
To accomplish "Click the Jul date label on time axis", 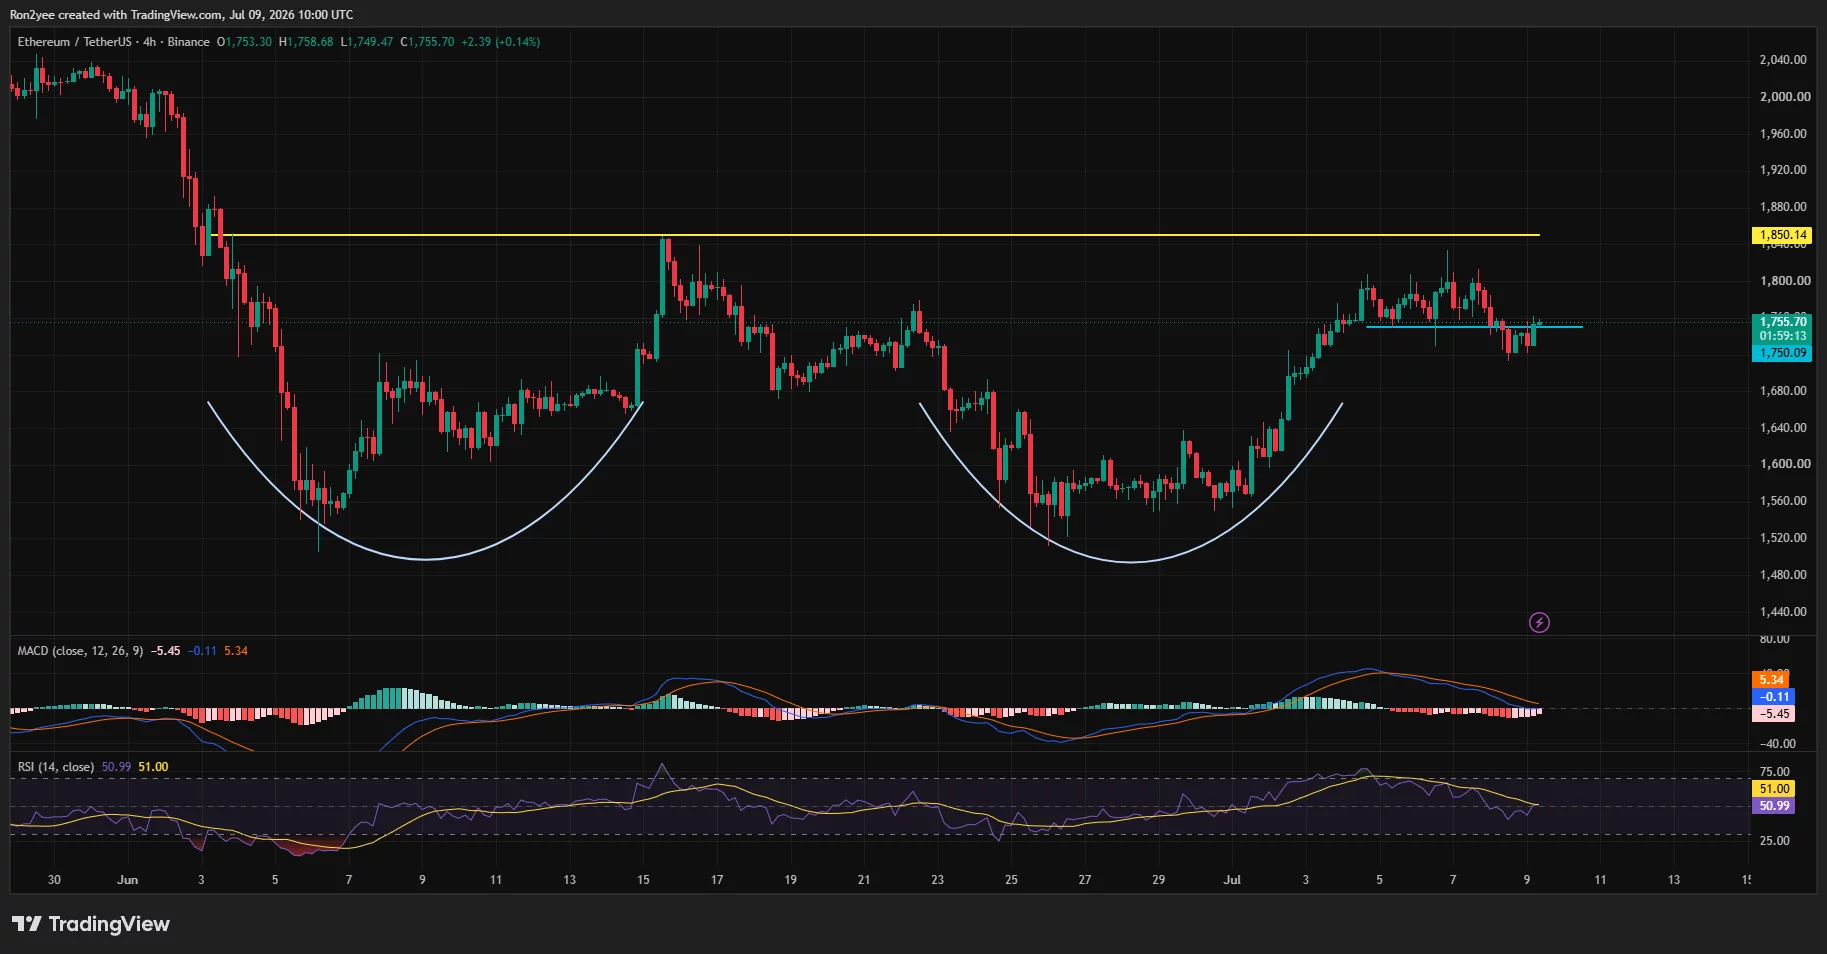I will pyautogui.click(x=1232, y=880).
